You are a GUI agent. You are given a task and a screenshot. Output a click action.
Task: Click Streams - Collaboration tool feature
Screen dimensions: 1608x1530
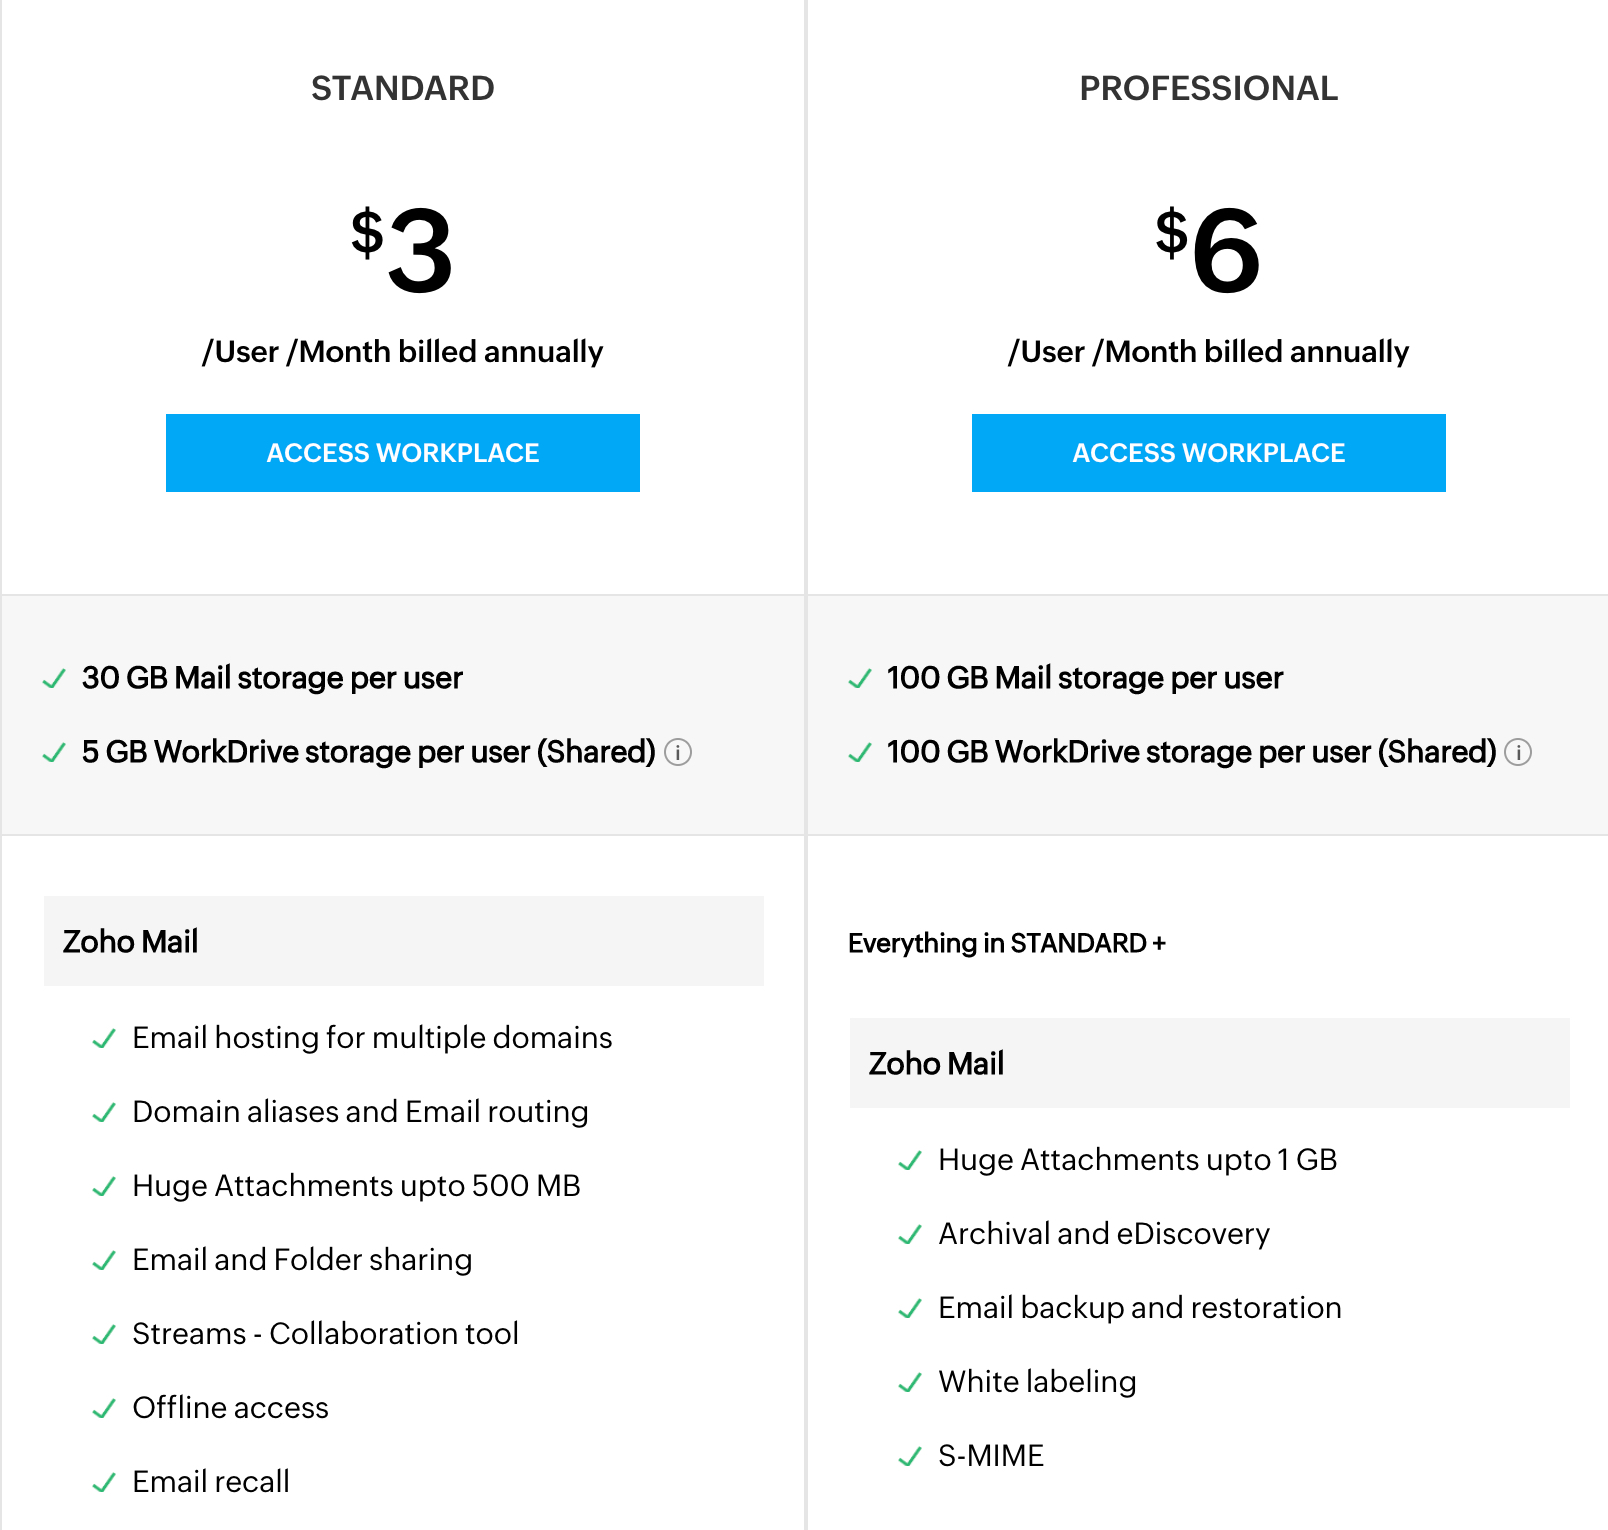(325, 1334)
